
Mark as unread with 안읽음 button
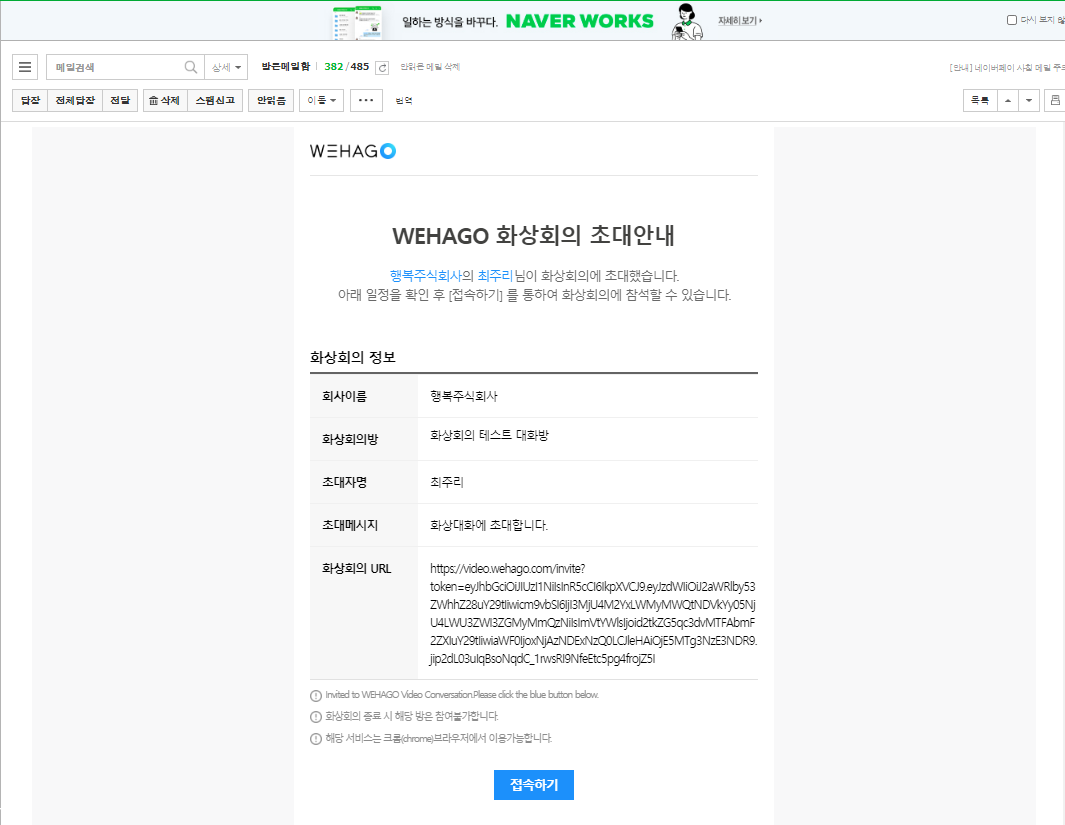pos(271,100)
